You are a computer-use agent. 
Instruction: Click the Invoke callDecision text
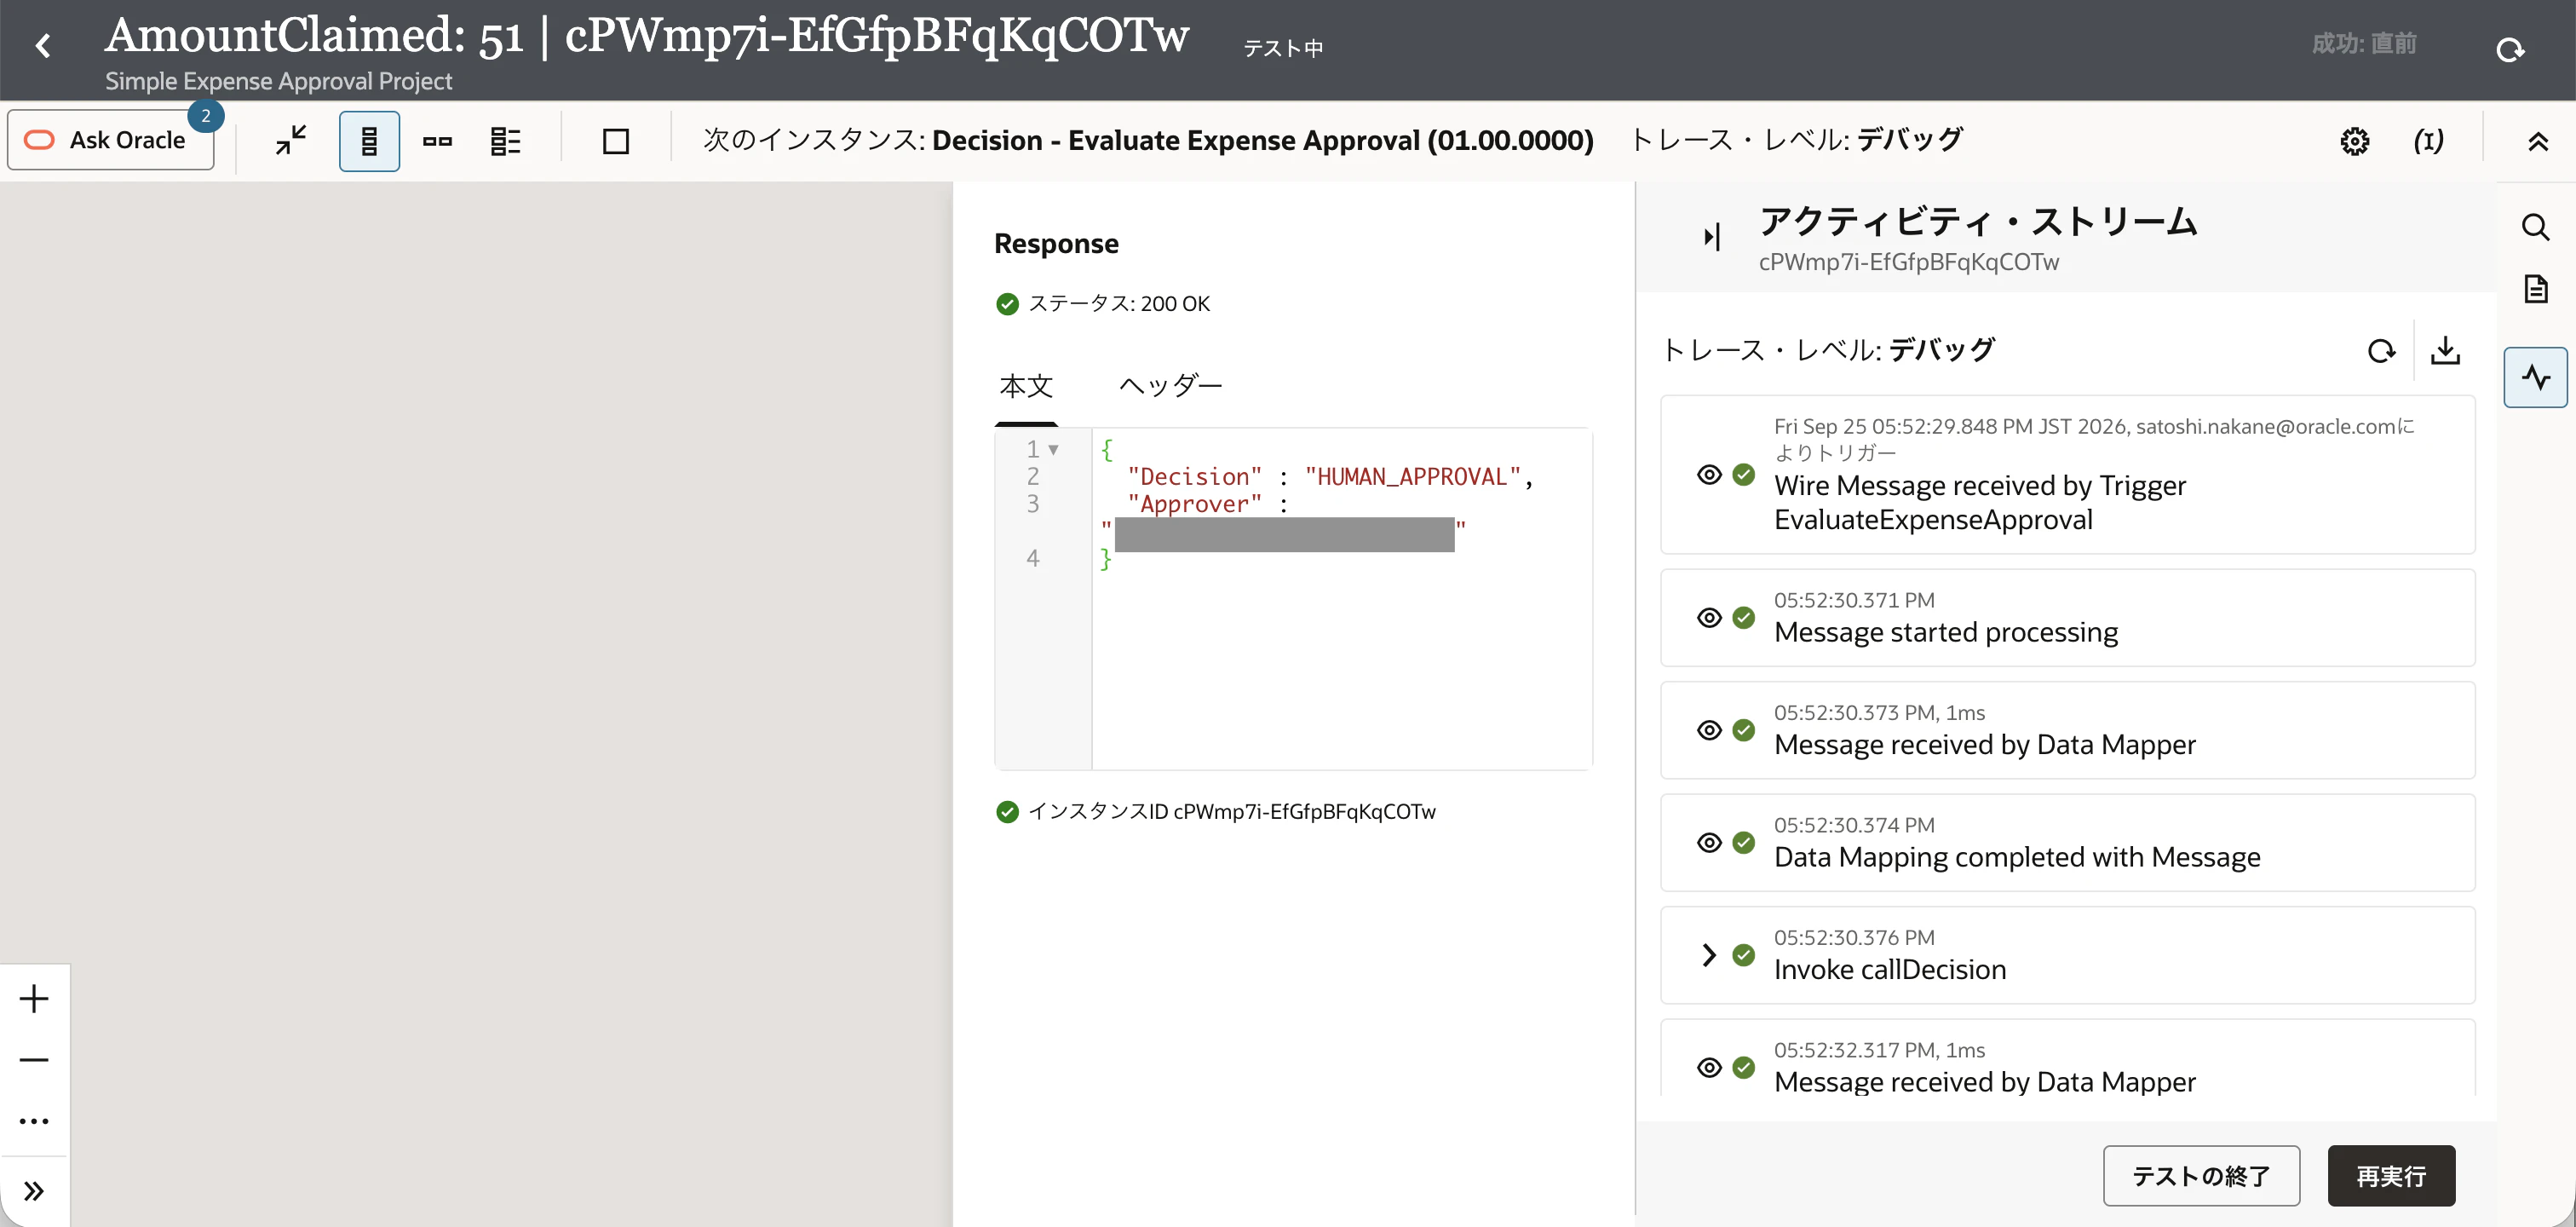coord(1889,970)
